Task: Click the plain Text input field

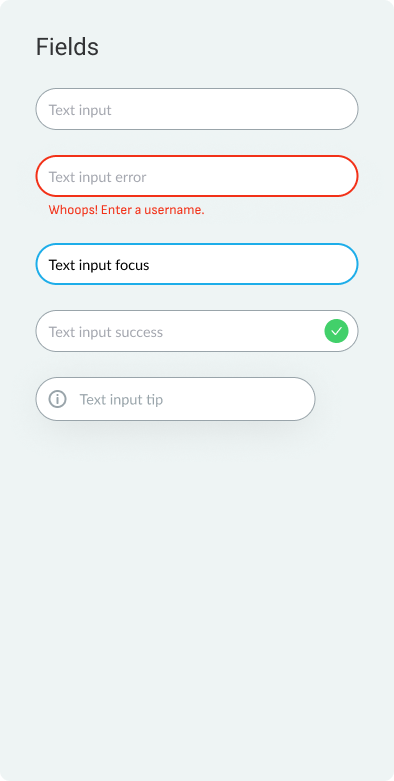Action: coord(197,109)
